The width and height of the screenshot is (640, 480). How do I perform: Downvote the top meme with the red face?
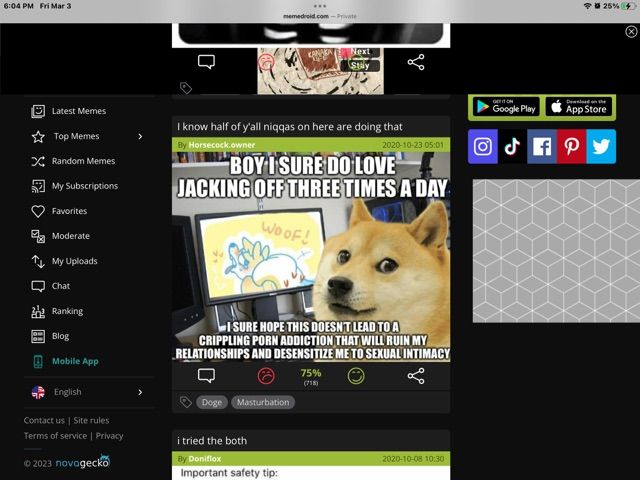click(266, 62)
